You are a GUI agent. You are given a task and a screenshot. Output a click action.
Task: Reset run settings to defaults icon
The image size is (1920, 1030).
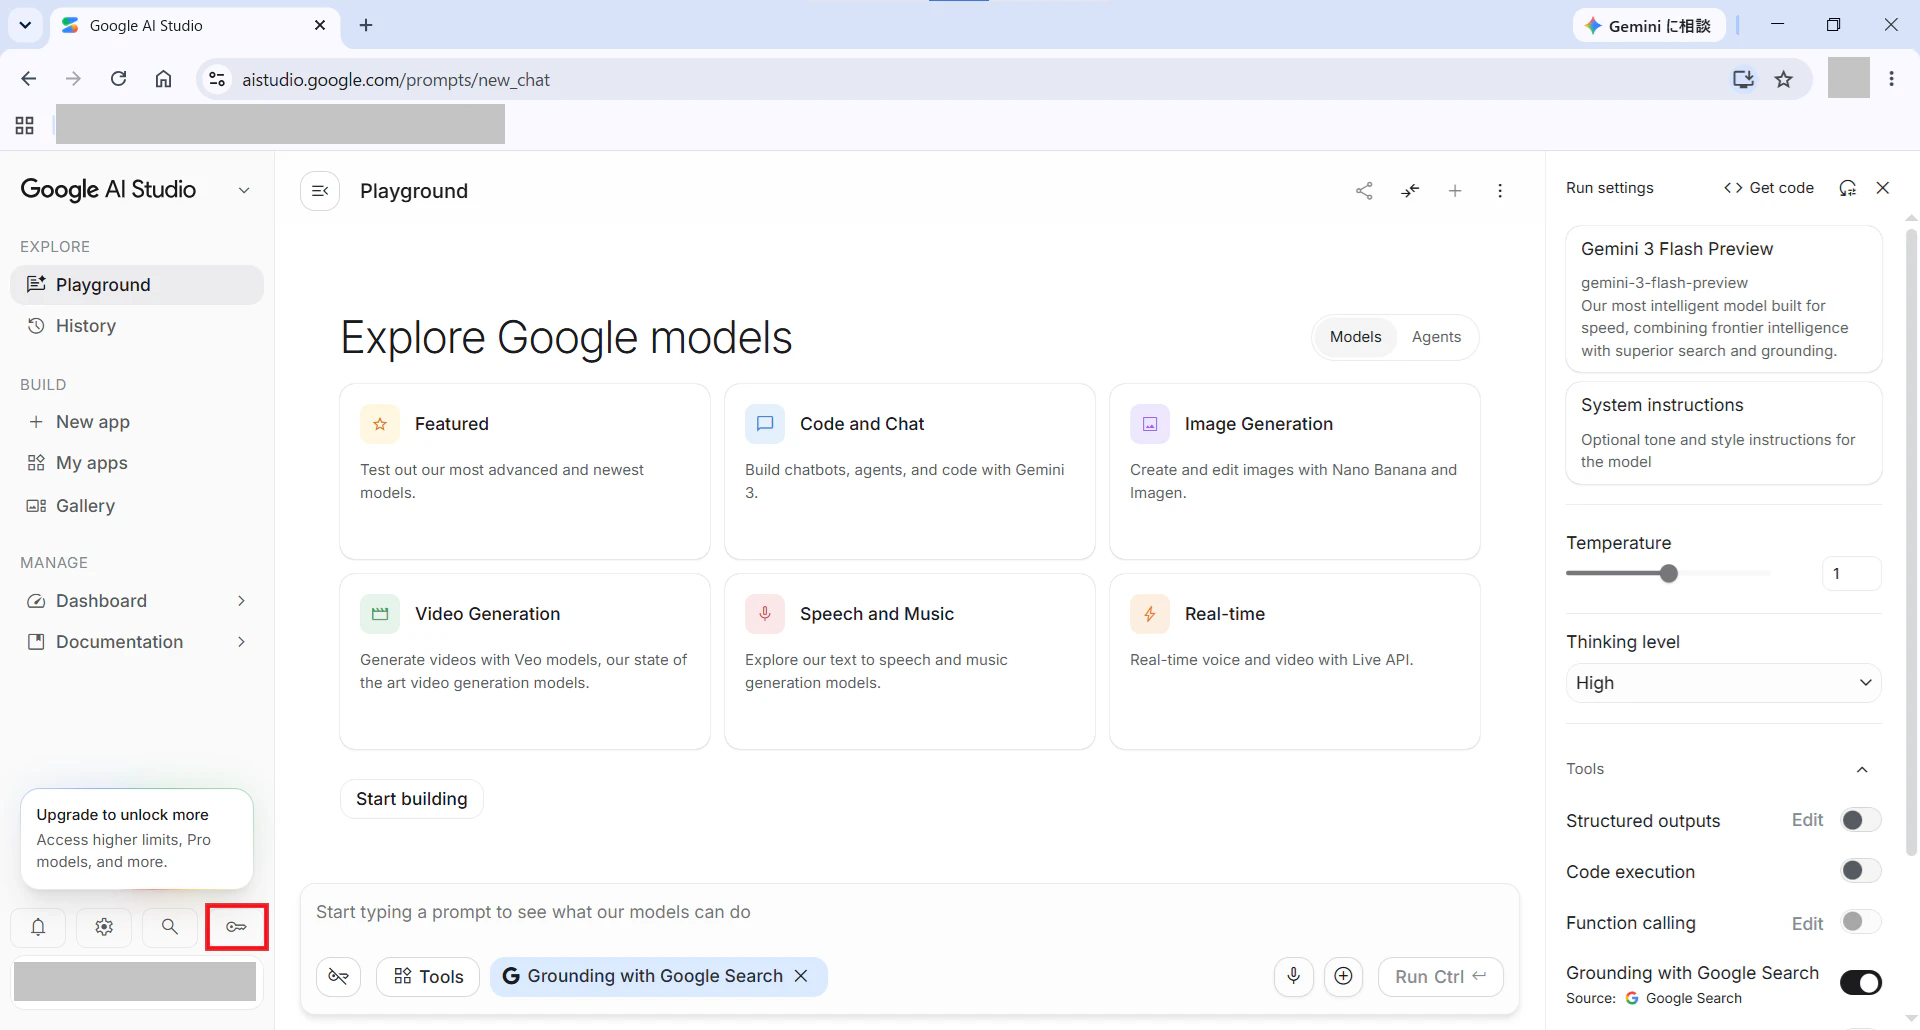(x=1847, y=188)
